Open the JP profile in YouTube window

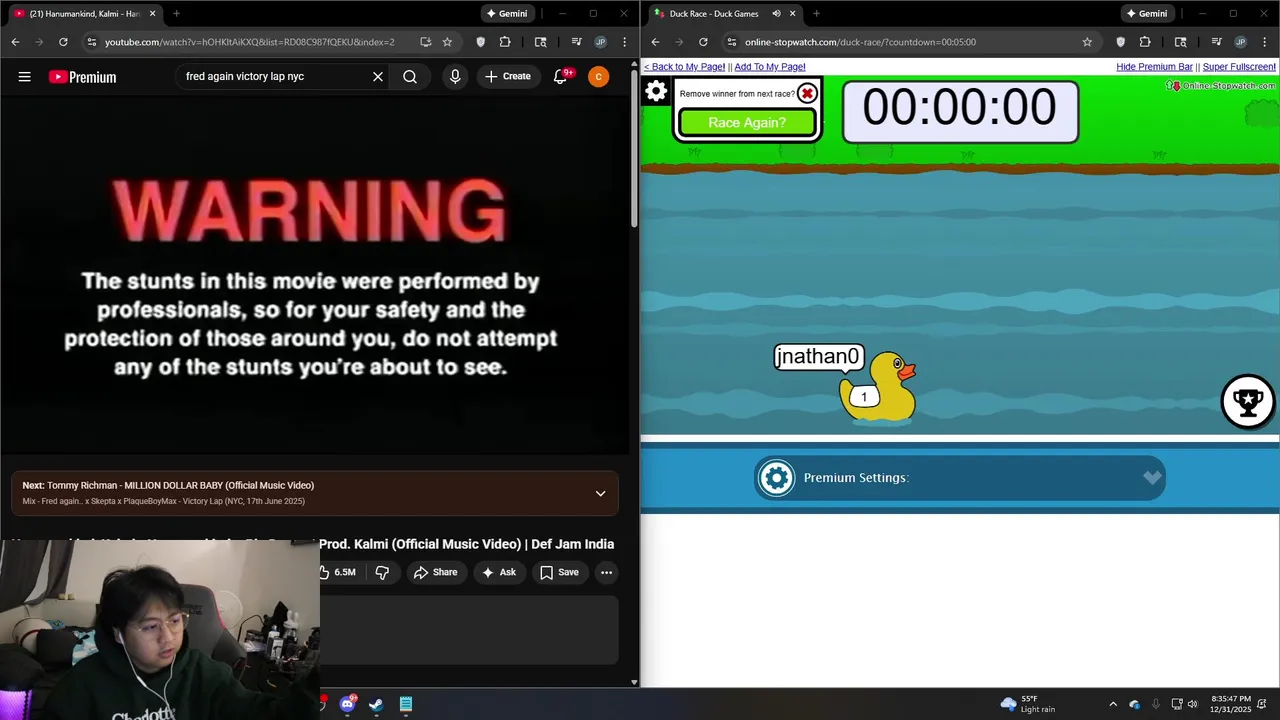tap(600, 42)
